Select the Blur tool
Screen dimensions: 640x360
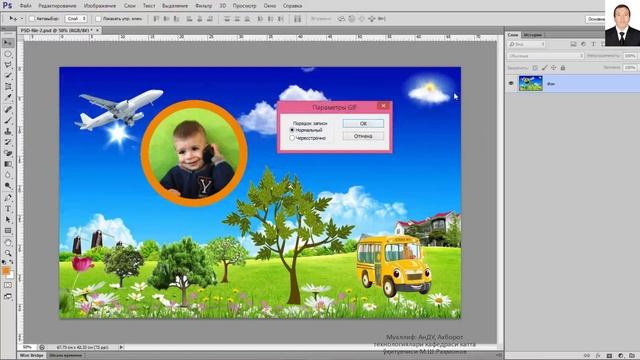[x=8, y=175]
